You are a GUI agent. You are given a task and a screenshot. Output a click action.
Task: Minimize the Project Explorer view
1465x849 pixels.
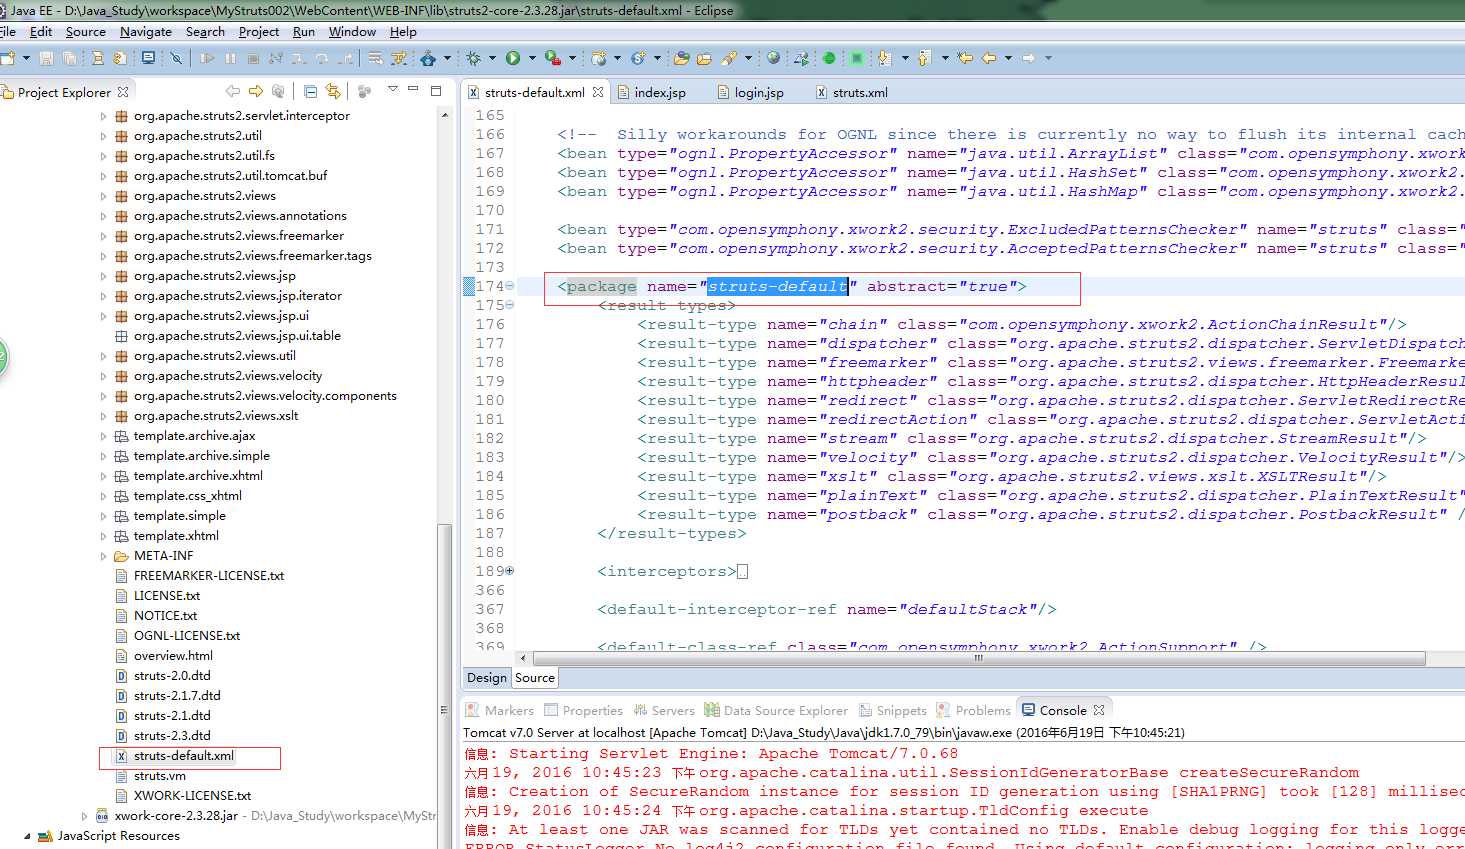click(x=413, y=89)
